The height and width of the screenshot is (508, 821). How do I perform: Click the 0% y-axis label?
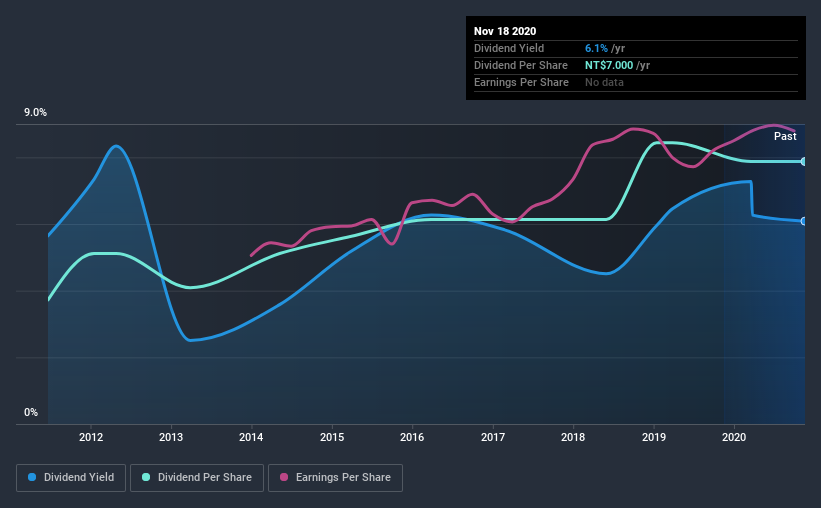pos(31,413)
